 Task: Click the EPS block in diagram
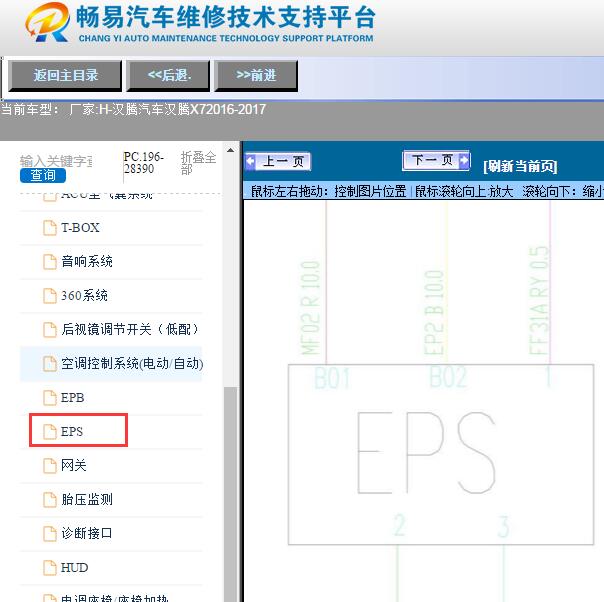[441, 454]
